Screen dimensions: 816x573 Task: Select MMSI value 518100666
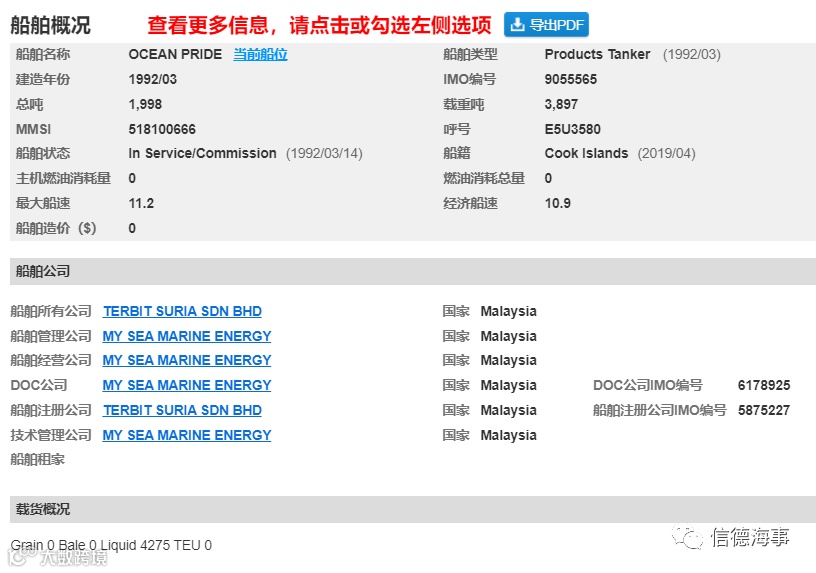pyautogui.click(x=162, y=129)
